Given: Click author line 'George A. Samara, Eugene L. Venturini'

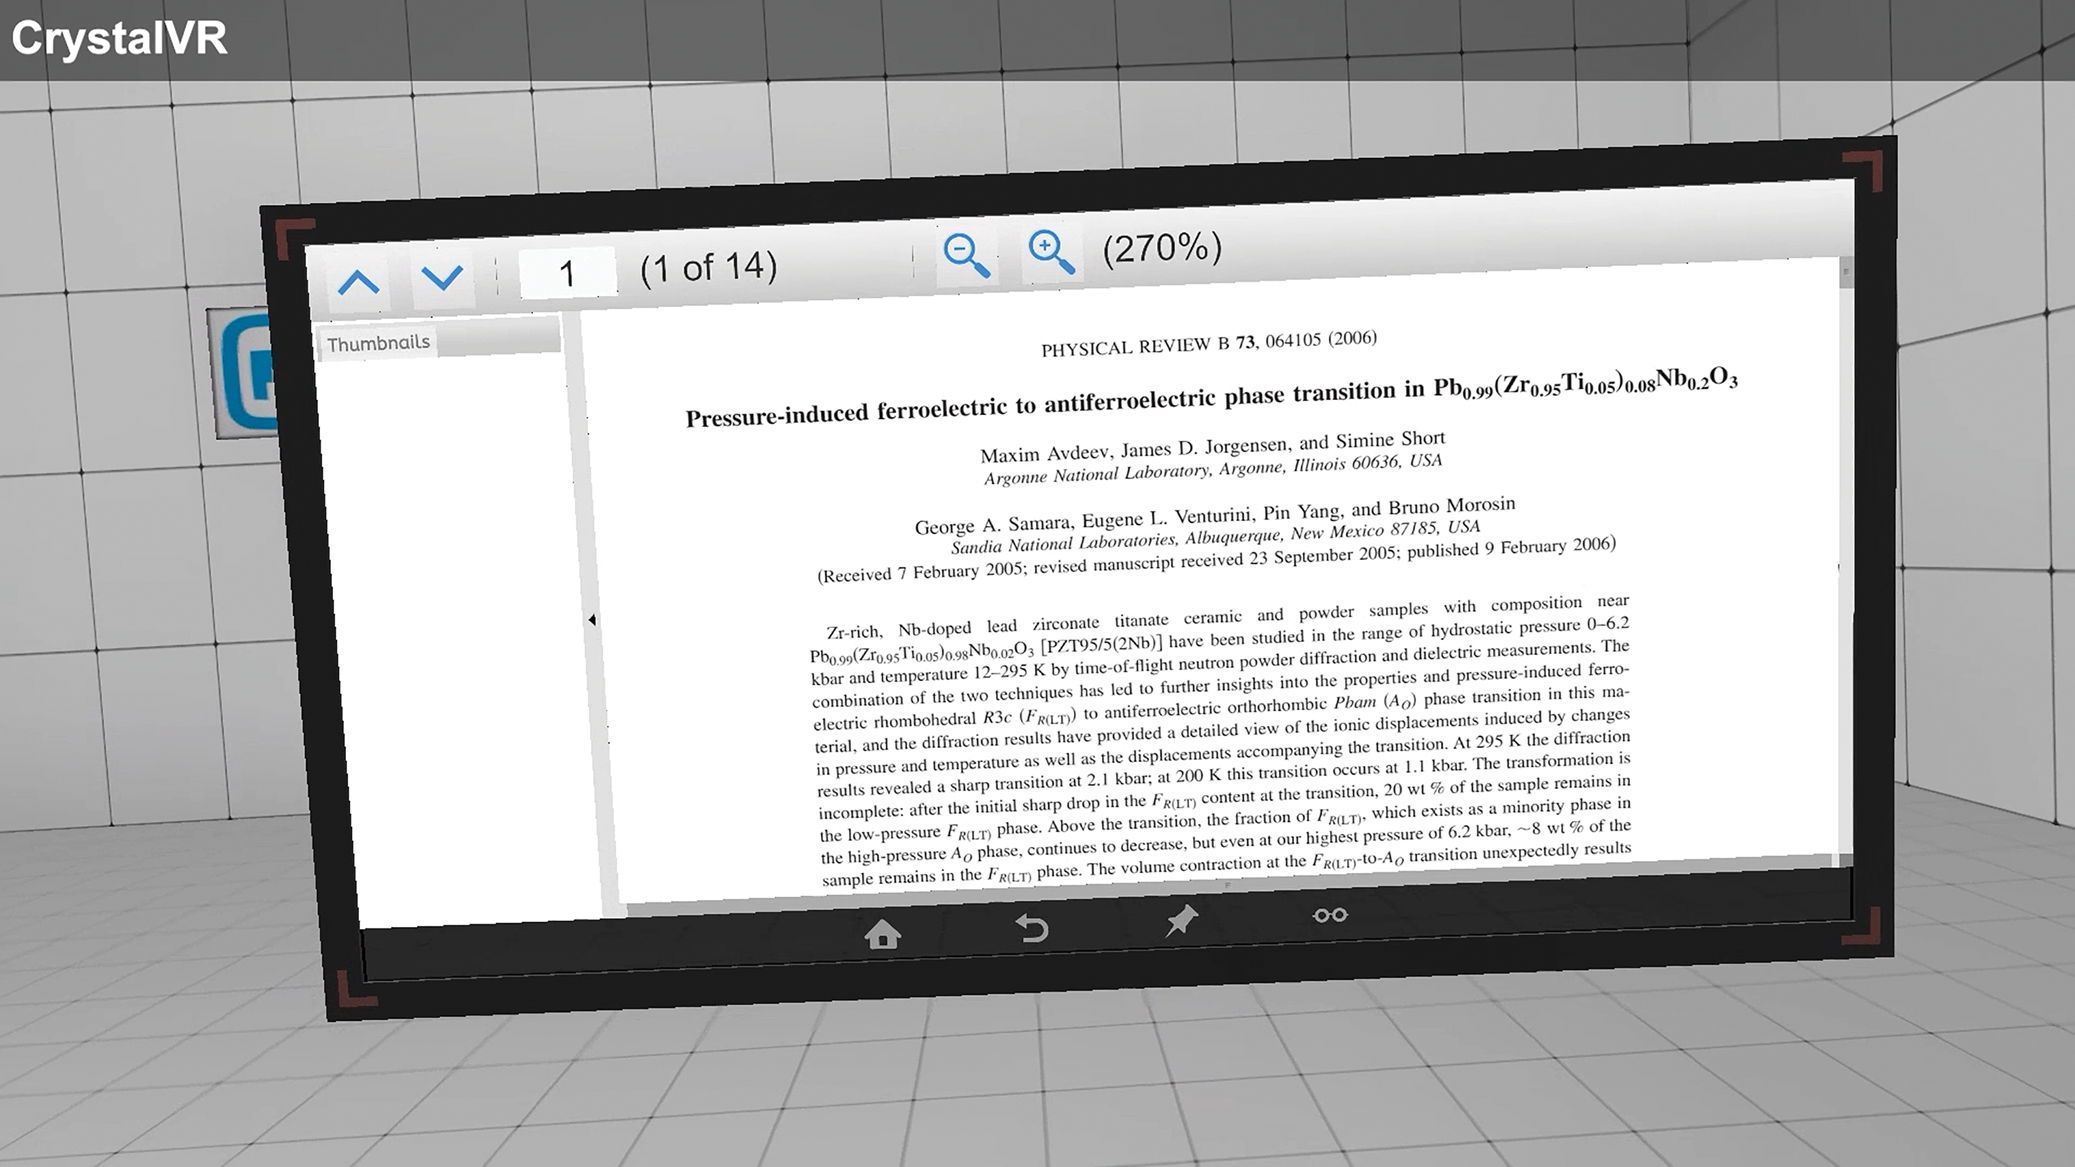Looking at the screenshot, I should coord(1215,514).
